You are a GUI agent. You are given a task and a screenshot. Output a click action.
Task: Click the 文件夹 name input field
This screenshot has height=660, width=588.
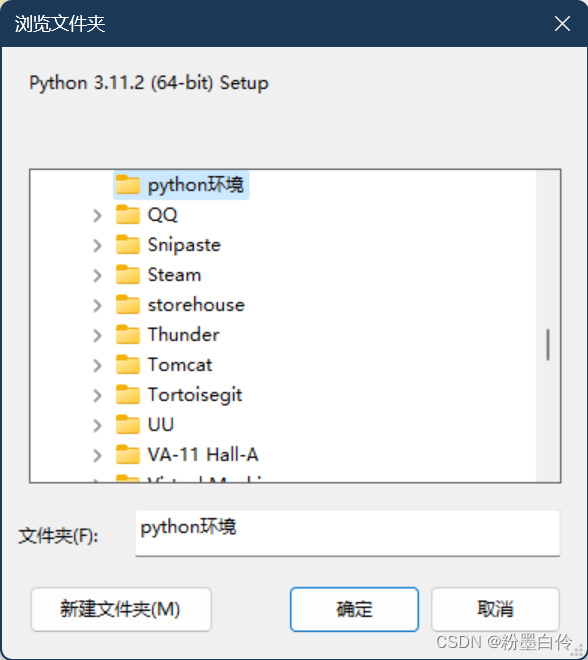tap(347, 533)
